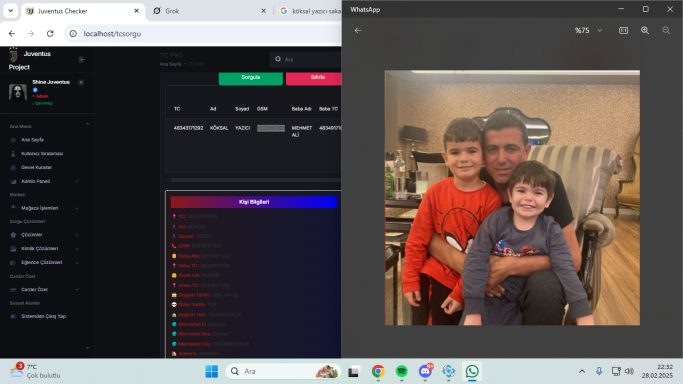Image resolution: width=683 pixels, height=384 pixels.
Task: Open the Windows Start menu
Action: click(212, 371)
